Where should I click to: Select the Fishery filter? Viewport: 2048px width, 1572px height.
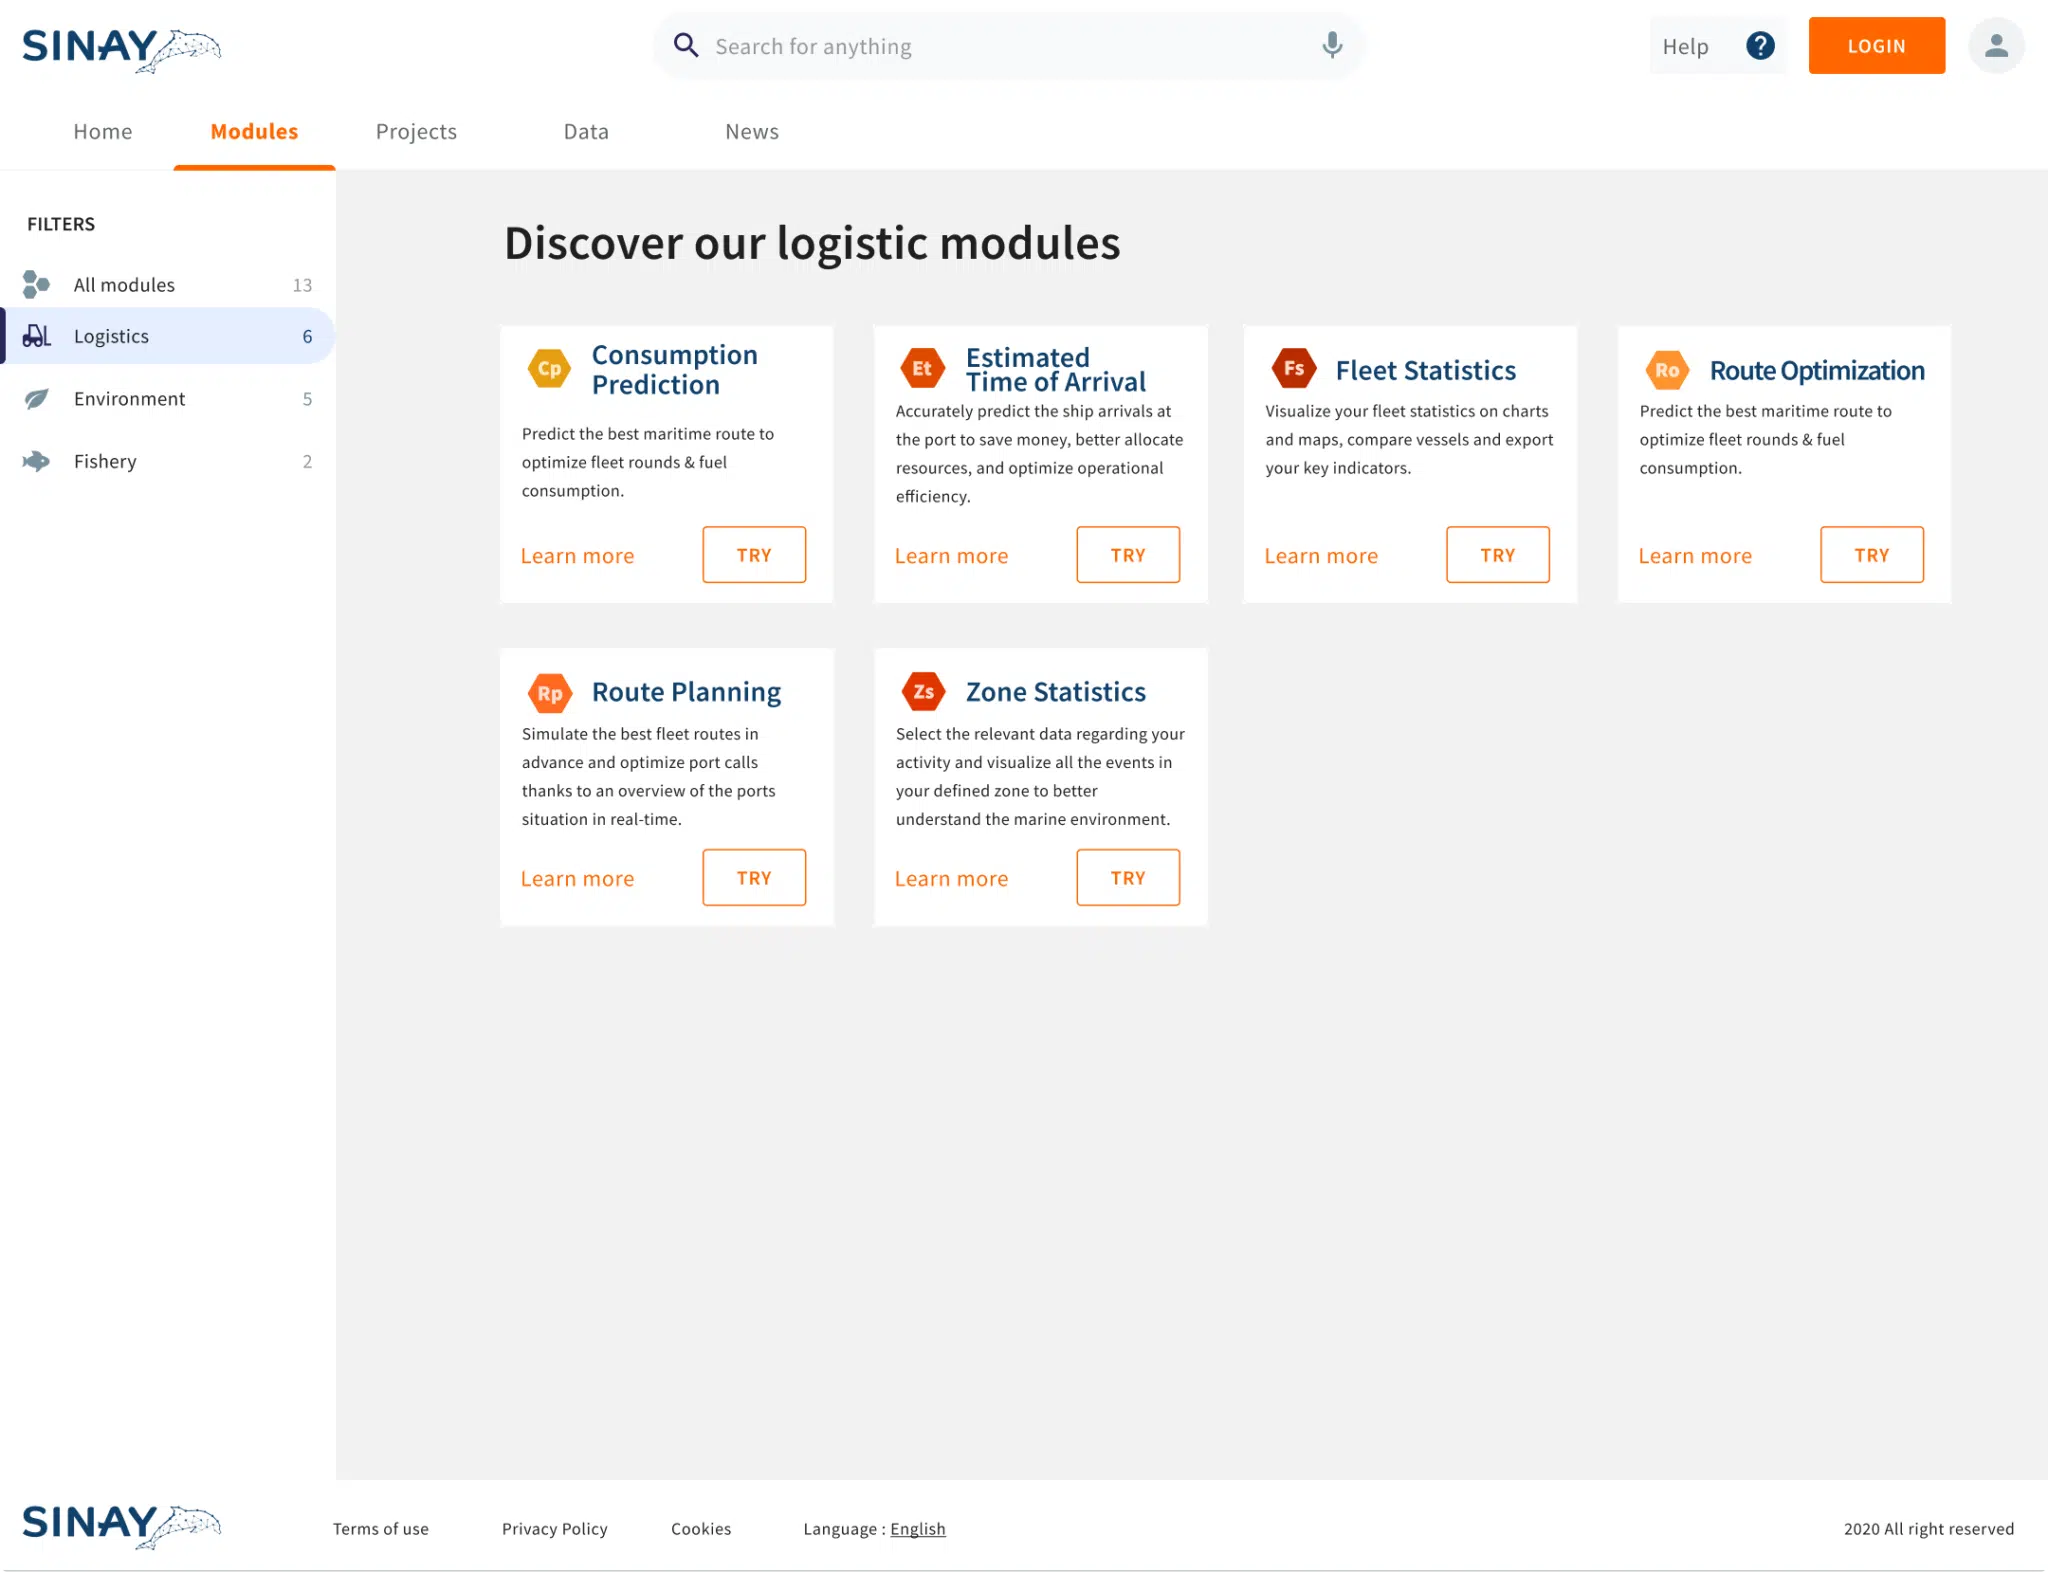click(x=105, y=461)
